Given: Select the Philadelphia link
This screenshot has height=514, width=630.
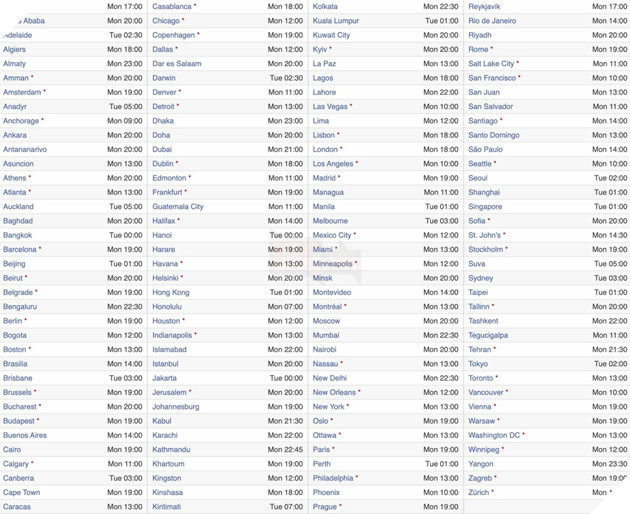Looking at the screenshot, I should (333, 479).
